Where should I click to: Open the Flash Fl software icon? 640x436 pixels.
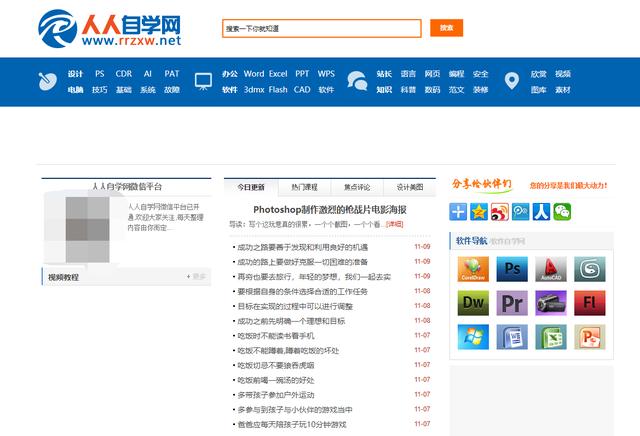pos(590,303)
